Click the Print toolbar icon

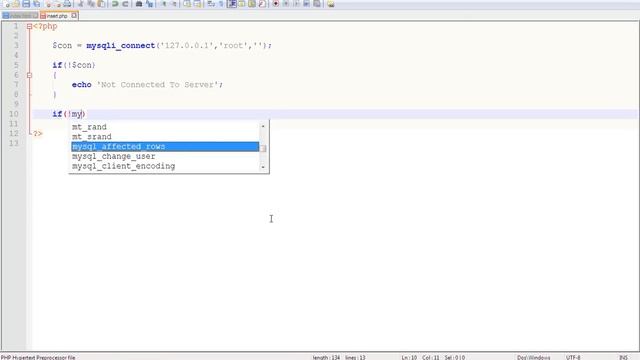click(x=67, y=4)
